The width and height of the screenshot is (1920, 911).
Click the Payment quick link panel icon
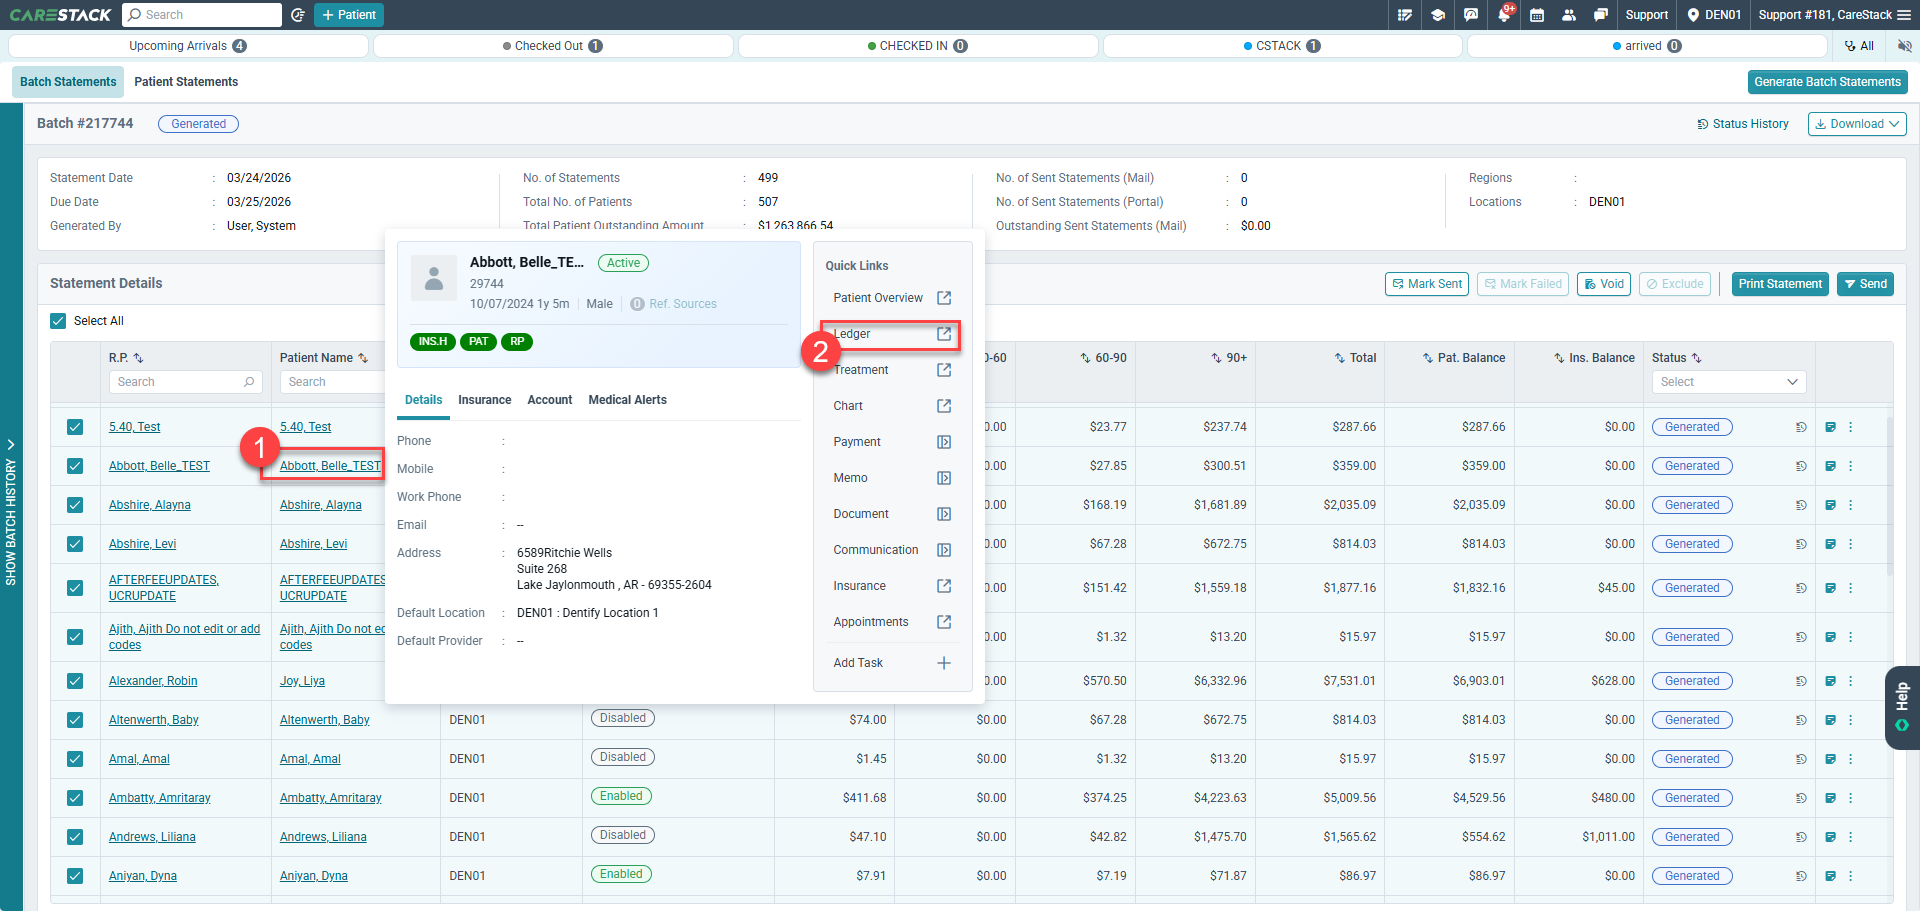coord(943,442)
